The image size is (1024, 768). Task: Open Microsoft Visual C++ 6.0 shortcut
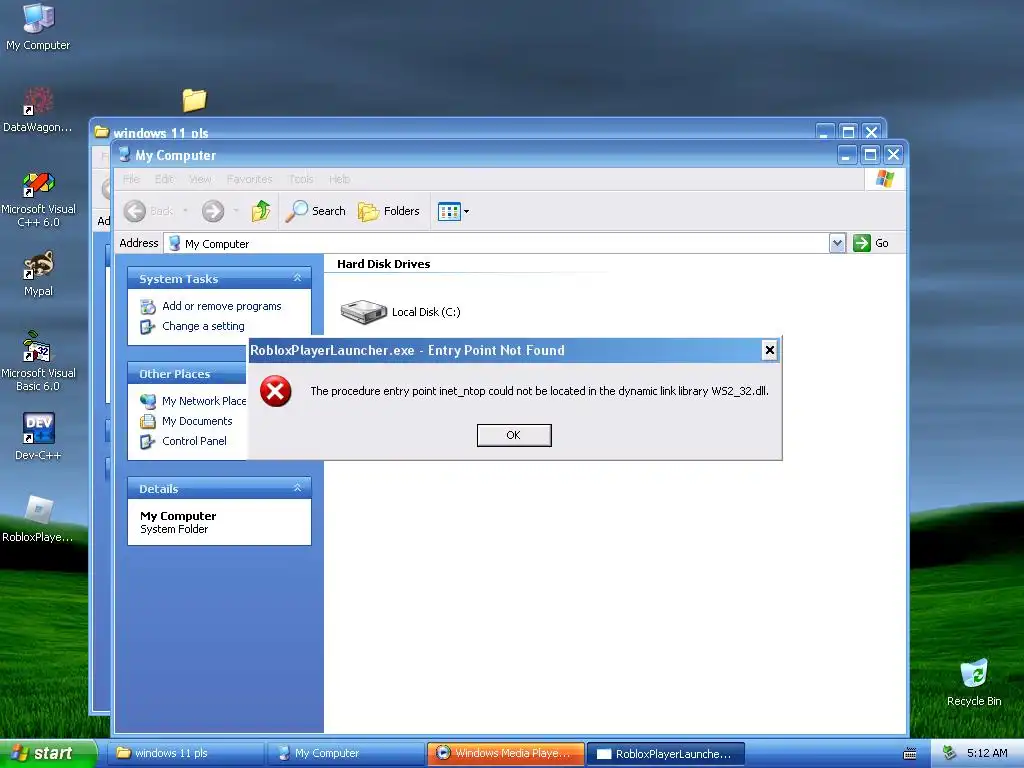point(38,200)
